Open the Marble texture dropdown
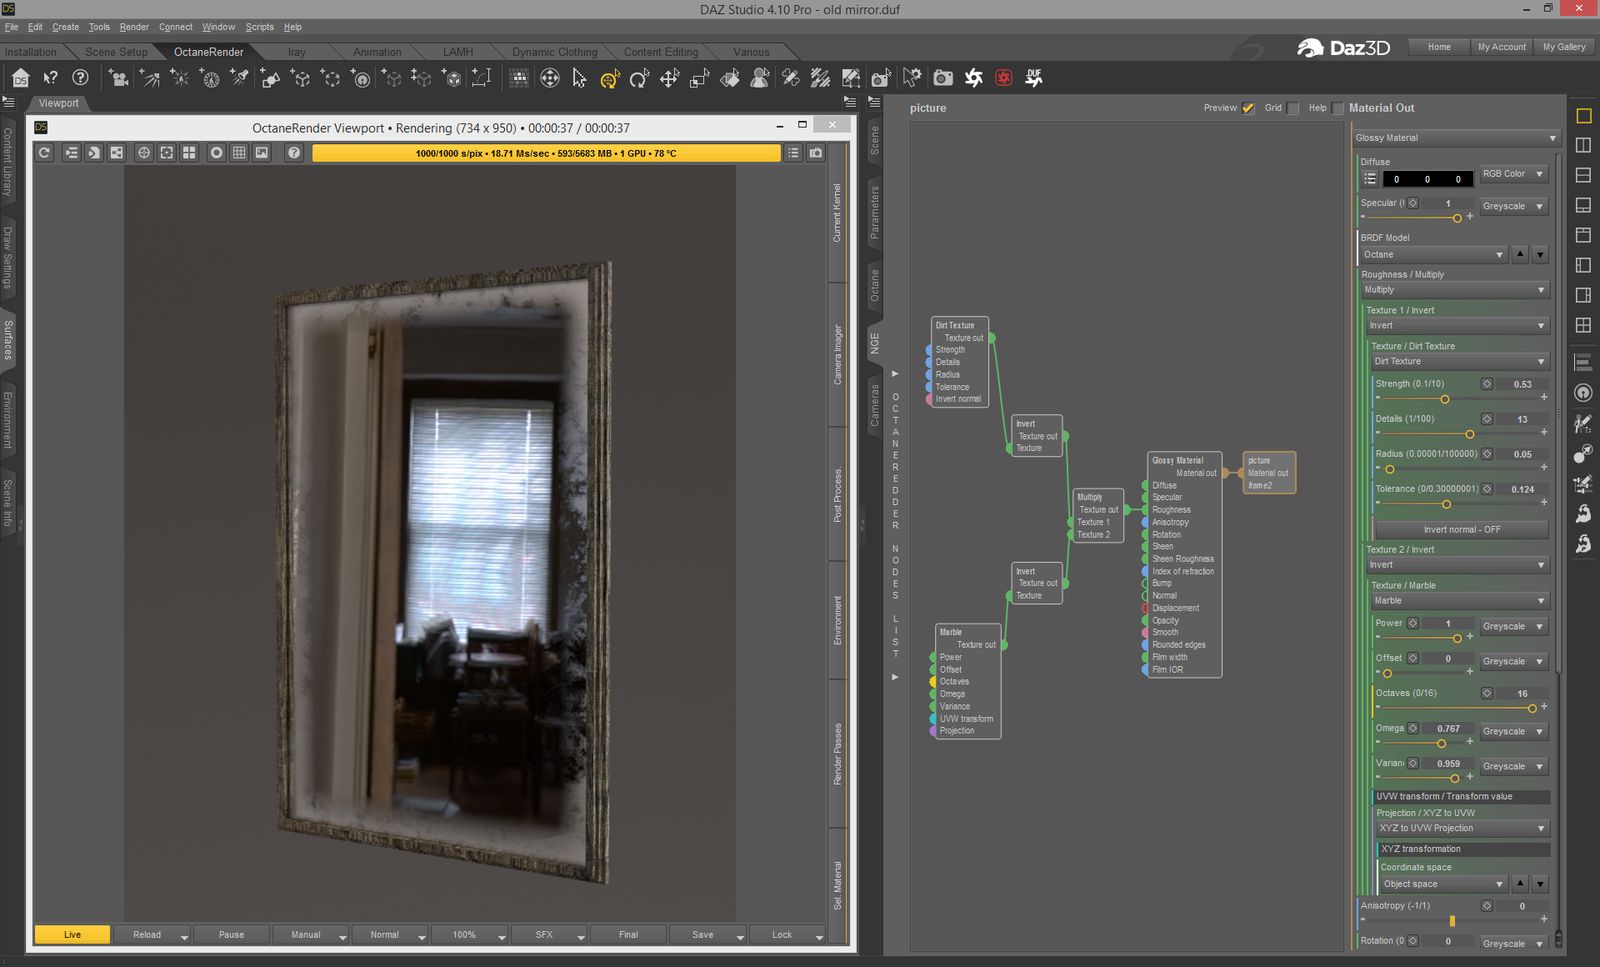The height and width of the screenshot is (967, 1600). click(x=1459, y=601)
